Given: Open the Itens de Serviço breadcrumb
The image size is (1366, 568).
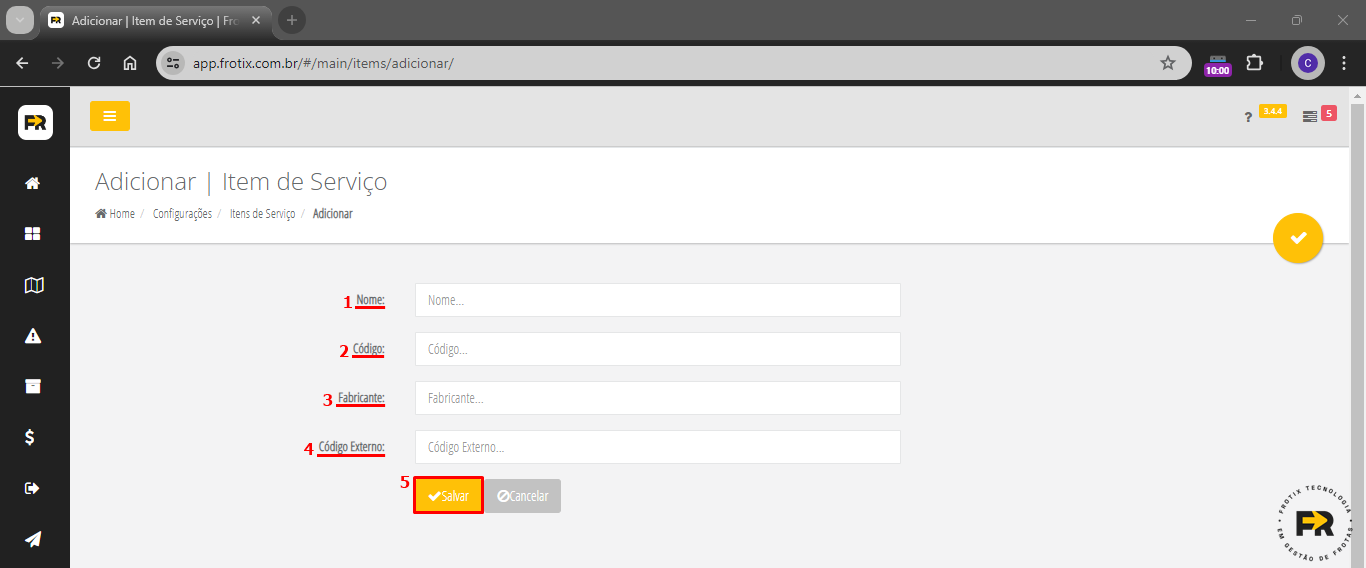Looking at the screenshot, I should click(262, 214).
